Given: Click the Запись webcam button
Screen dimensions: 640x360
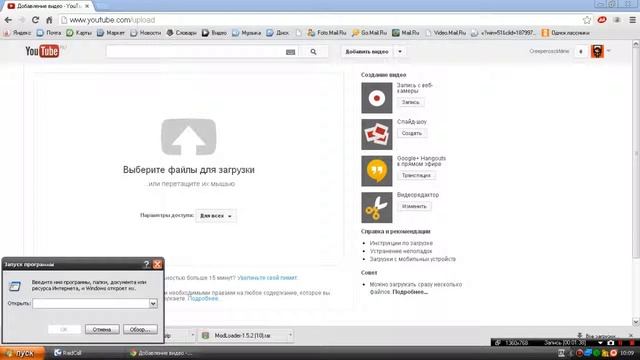Looking at the screenshot, I should 411,102.
